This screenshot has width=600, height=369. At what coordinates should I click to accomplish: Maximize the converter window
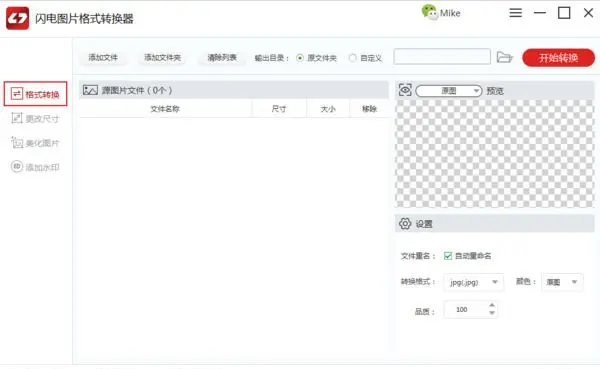coord(564,13)
